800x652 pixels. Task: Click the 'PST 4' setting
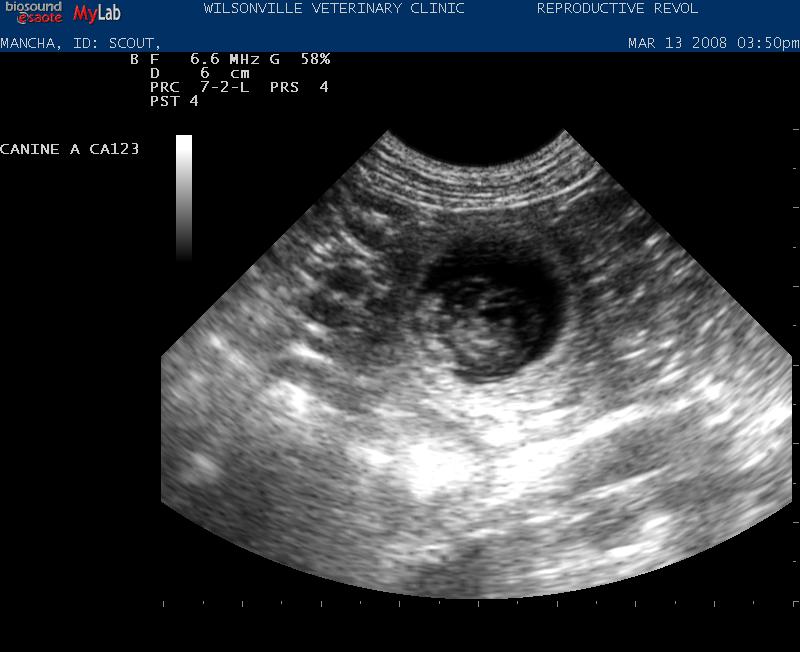[x=174, y=101]
